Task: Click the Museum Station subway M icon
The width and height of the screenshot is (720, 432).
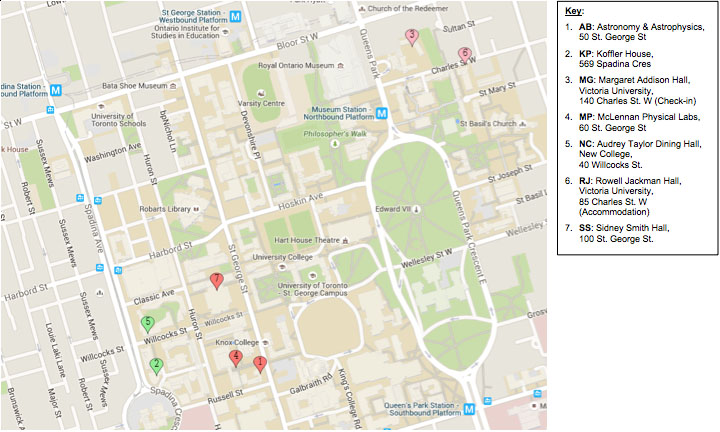Action: click(381, 113)
